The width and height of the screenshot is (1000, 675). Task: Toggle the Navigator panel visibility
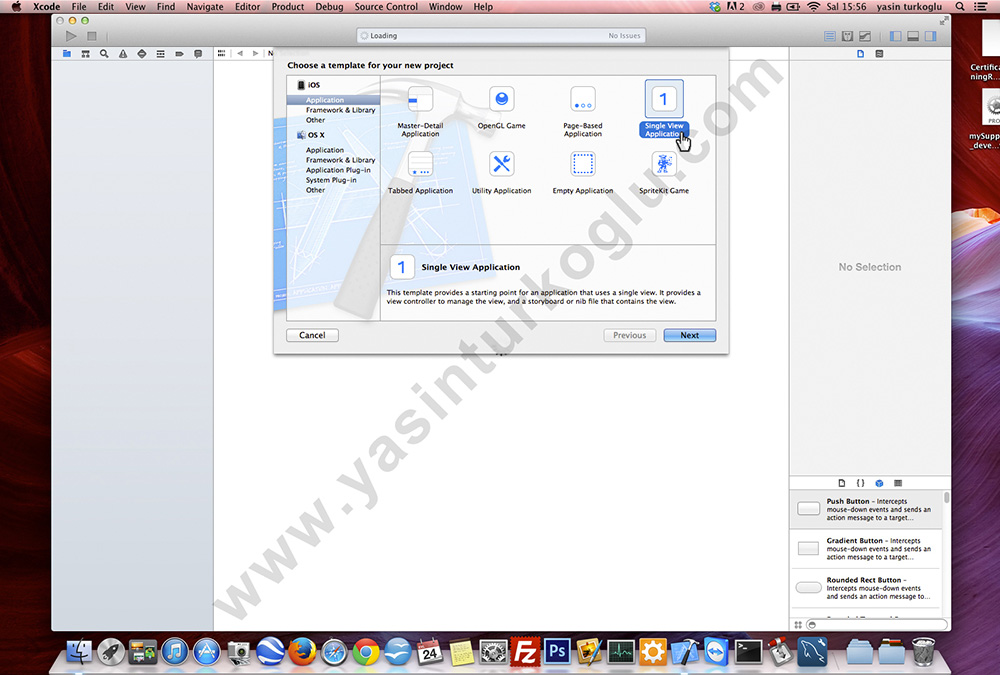pos(895,36)
